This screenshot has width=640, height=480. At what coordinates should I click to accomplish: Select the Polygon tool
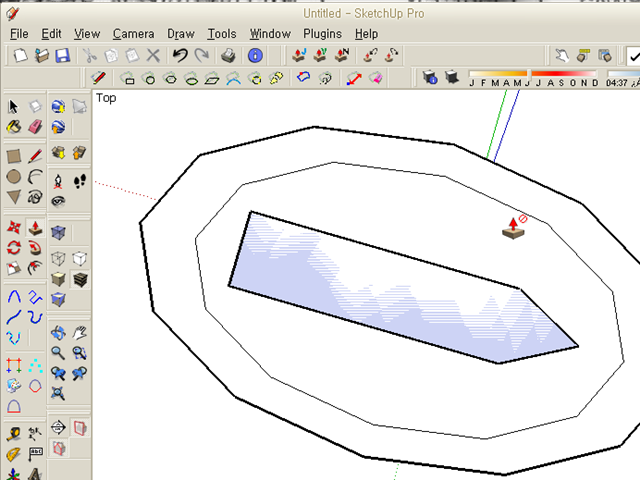pyautogui.click(x=13, y=197)
